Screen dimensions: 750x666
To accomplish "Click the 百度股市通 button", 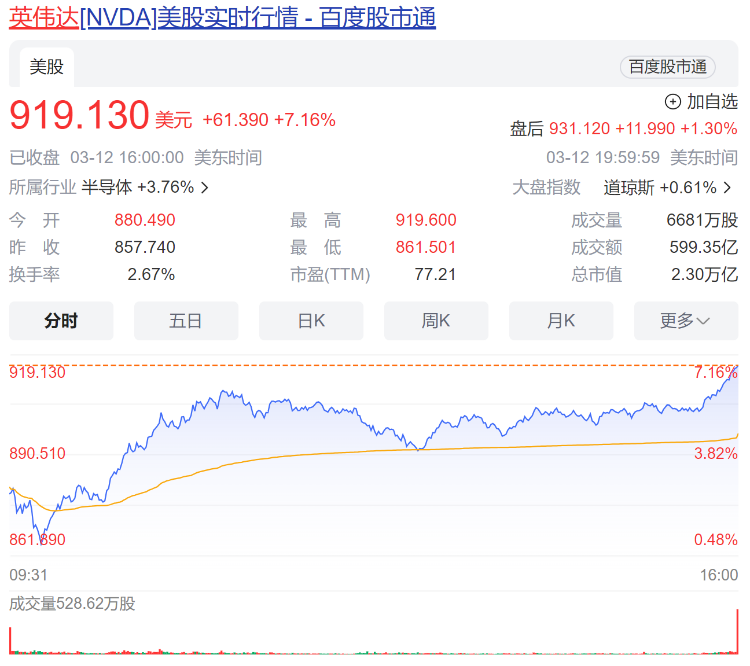I will pos(668,67).
